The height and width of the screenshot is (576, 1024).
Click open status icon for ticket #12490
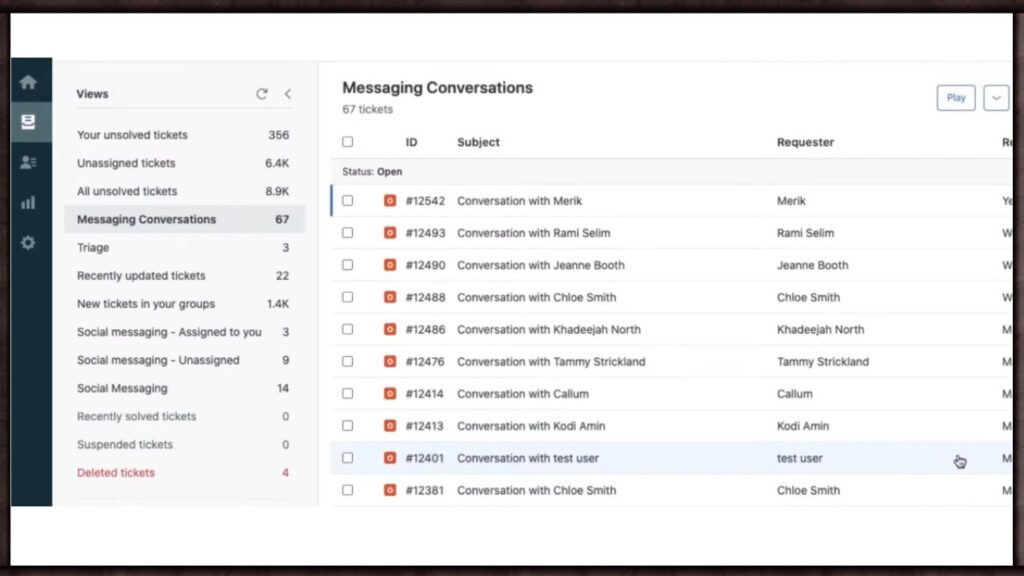pos(390,264)
